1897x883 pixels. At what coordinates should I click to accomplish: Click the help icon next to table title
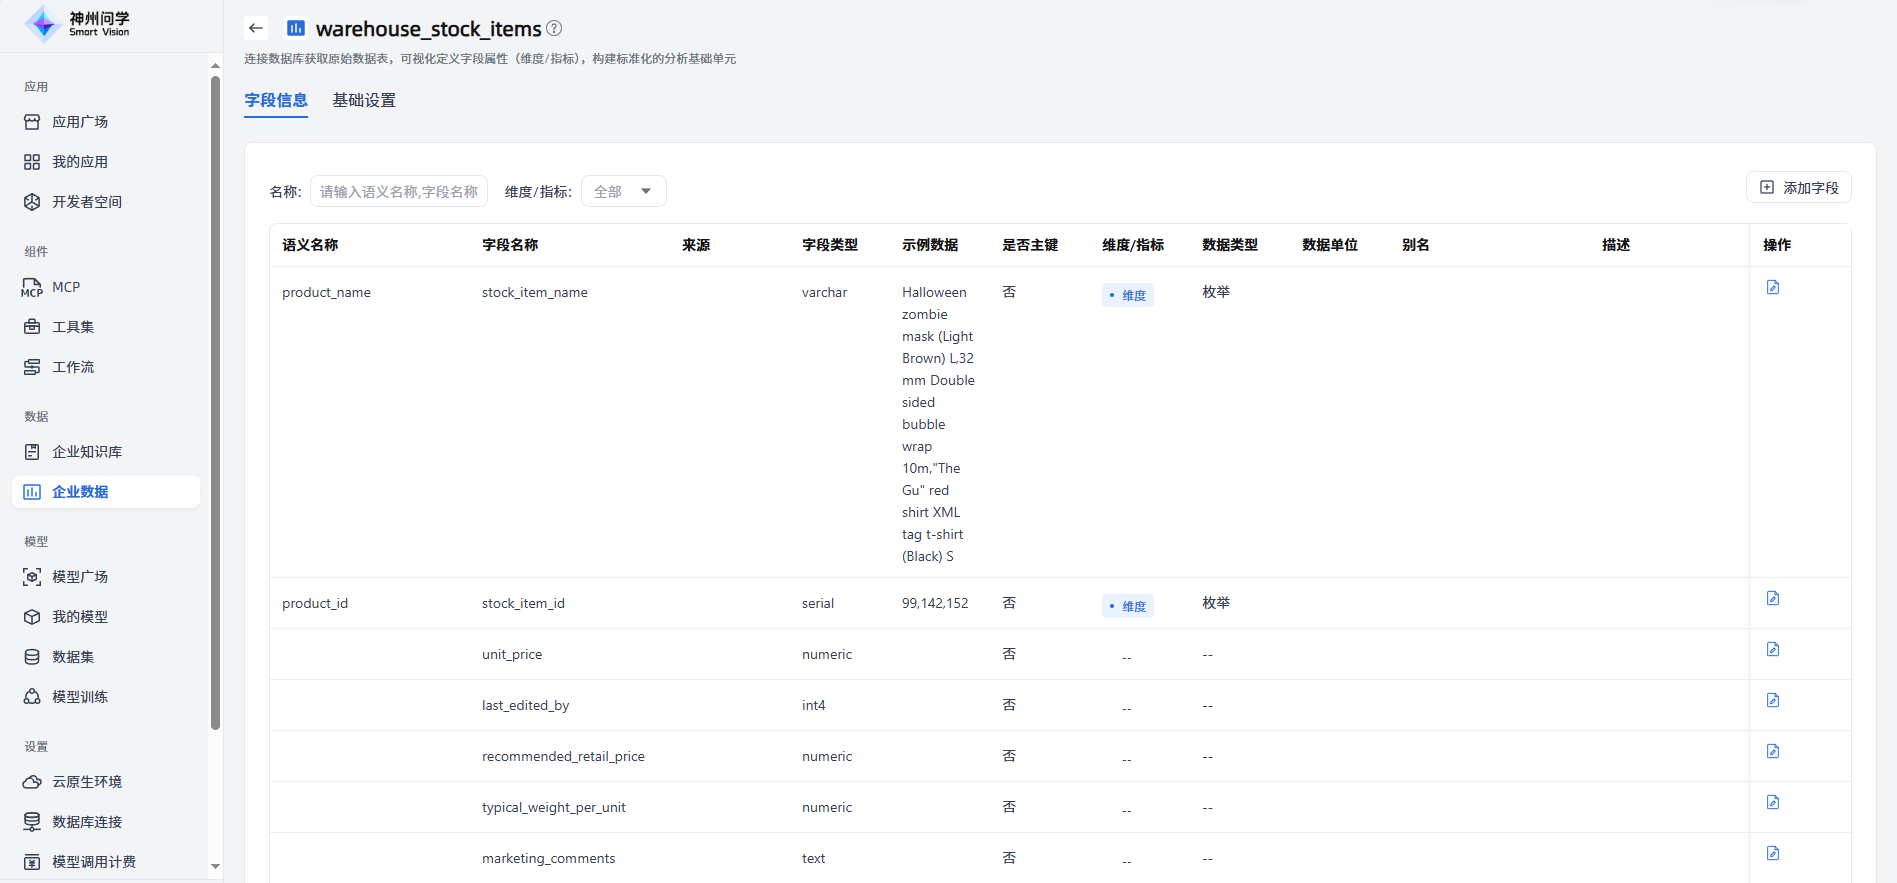click(554, 28)
